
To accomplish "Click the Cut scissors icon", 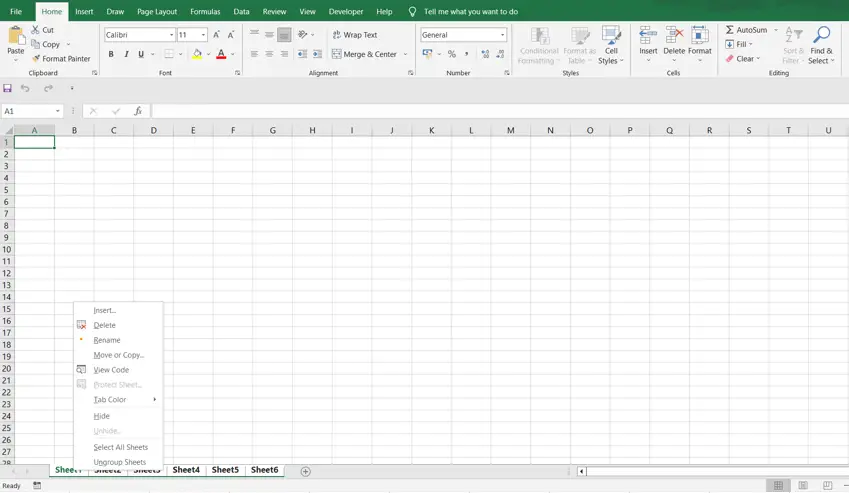I will tap(35, 30).
